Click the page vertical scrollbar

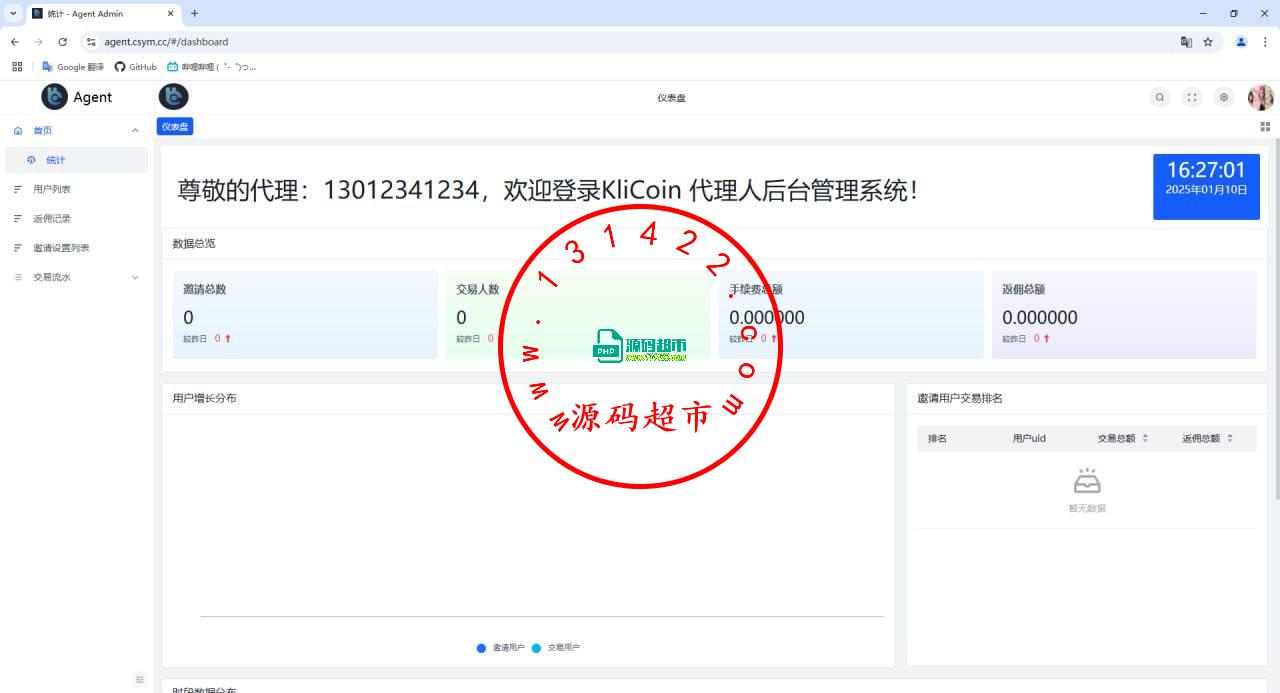pyautogui.click(x=1276, y=318)
